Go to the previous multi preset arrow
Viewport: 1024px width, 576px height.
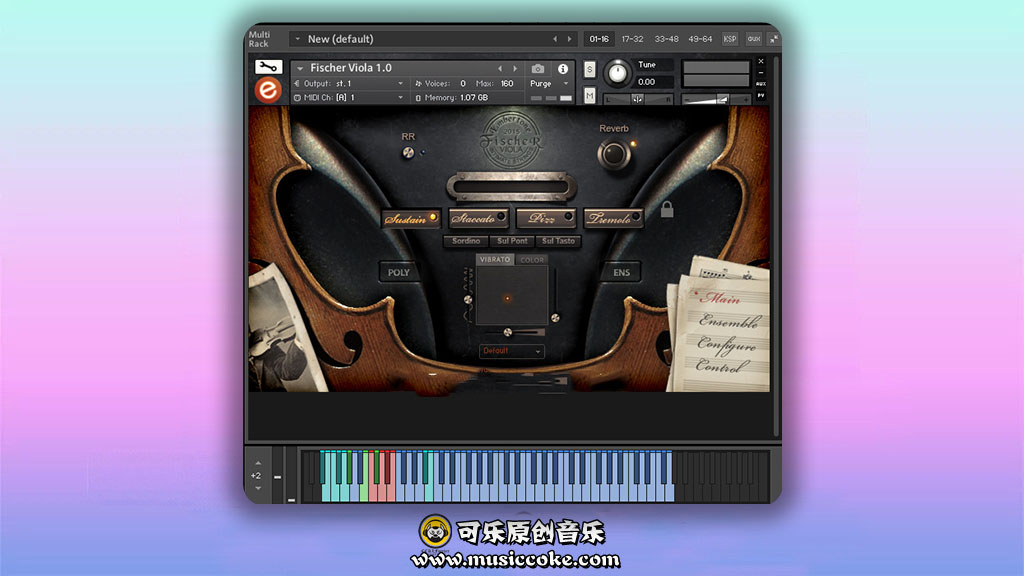555,39
